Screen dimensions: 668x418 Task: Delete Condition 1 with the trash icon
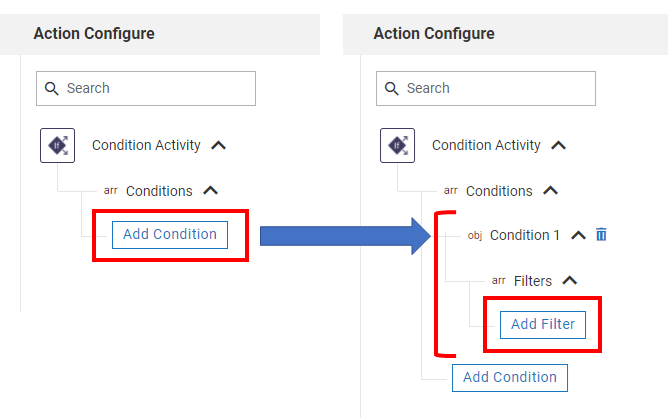coord(601,235)
